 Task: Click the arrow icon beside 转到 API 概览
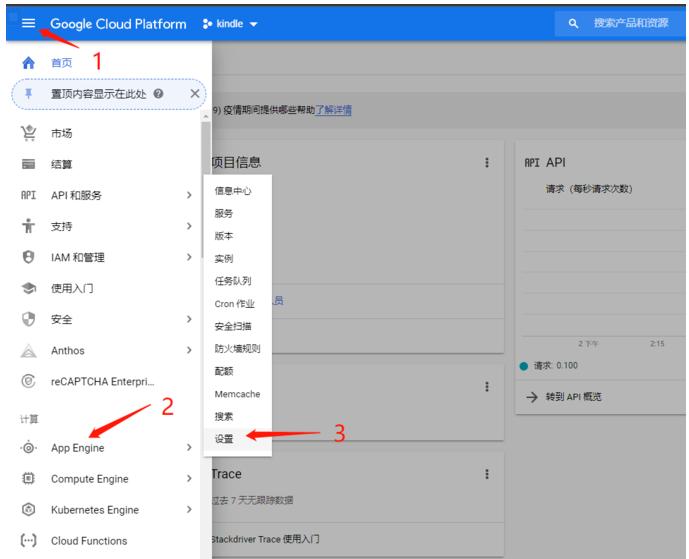pyautogui.click(x=532, y=397)
